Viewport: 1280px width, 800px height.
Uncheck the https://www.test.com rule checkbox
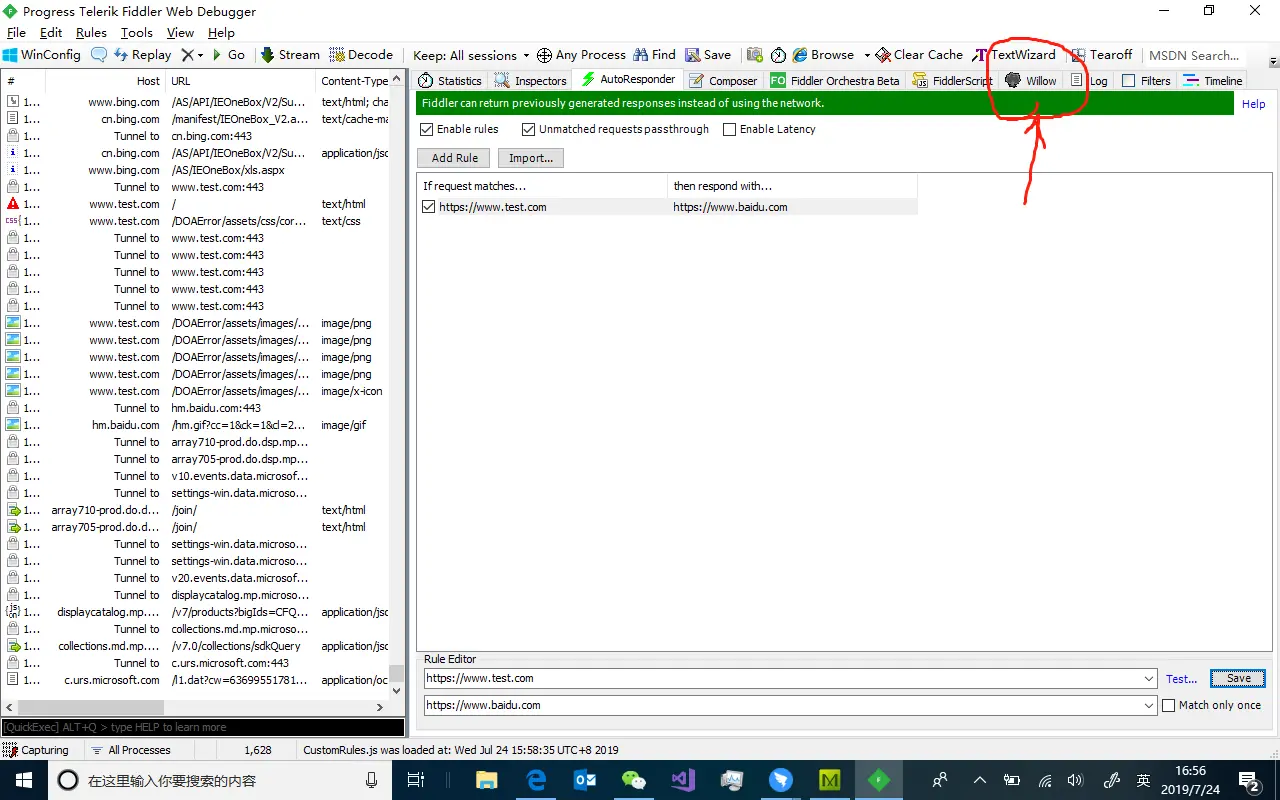429,207
